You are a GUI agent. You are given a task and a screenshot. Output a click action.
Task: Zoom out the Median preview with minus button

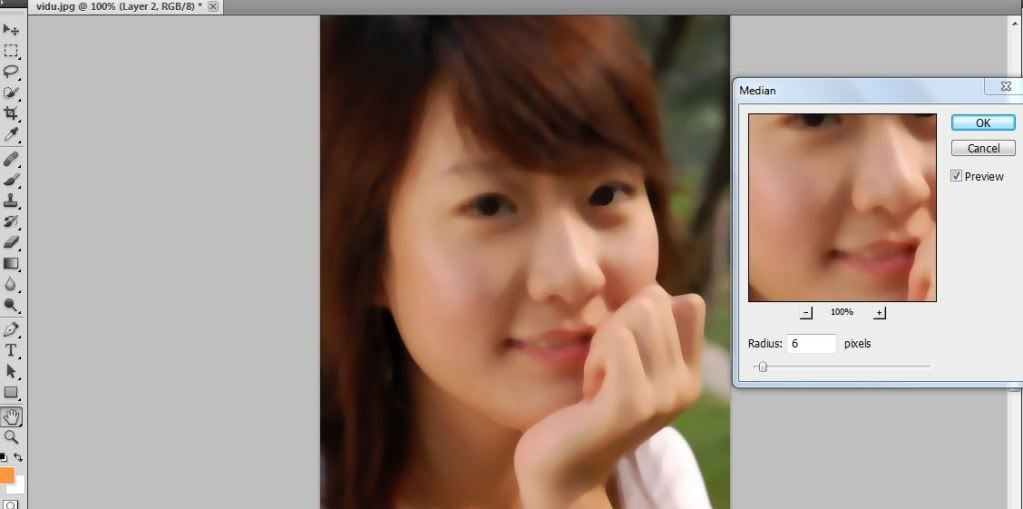(807, 313)
